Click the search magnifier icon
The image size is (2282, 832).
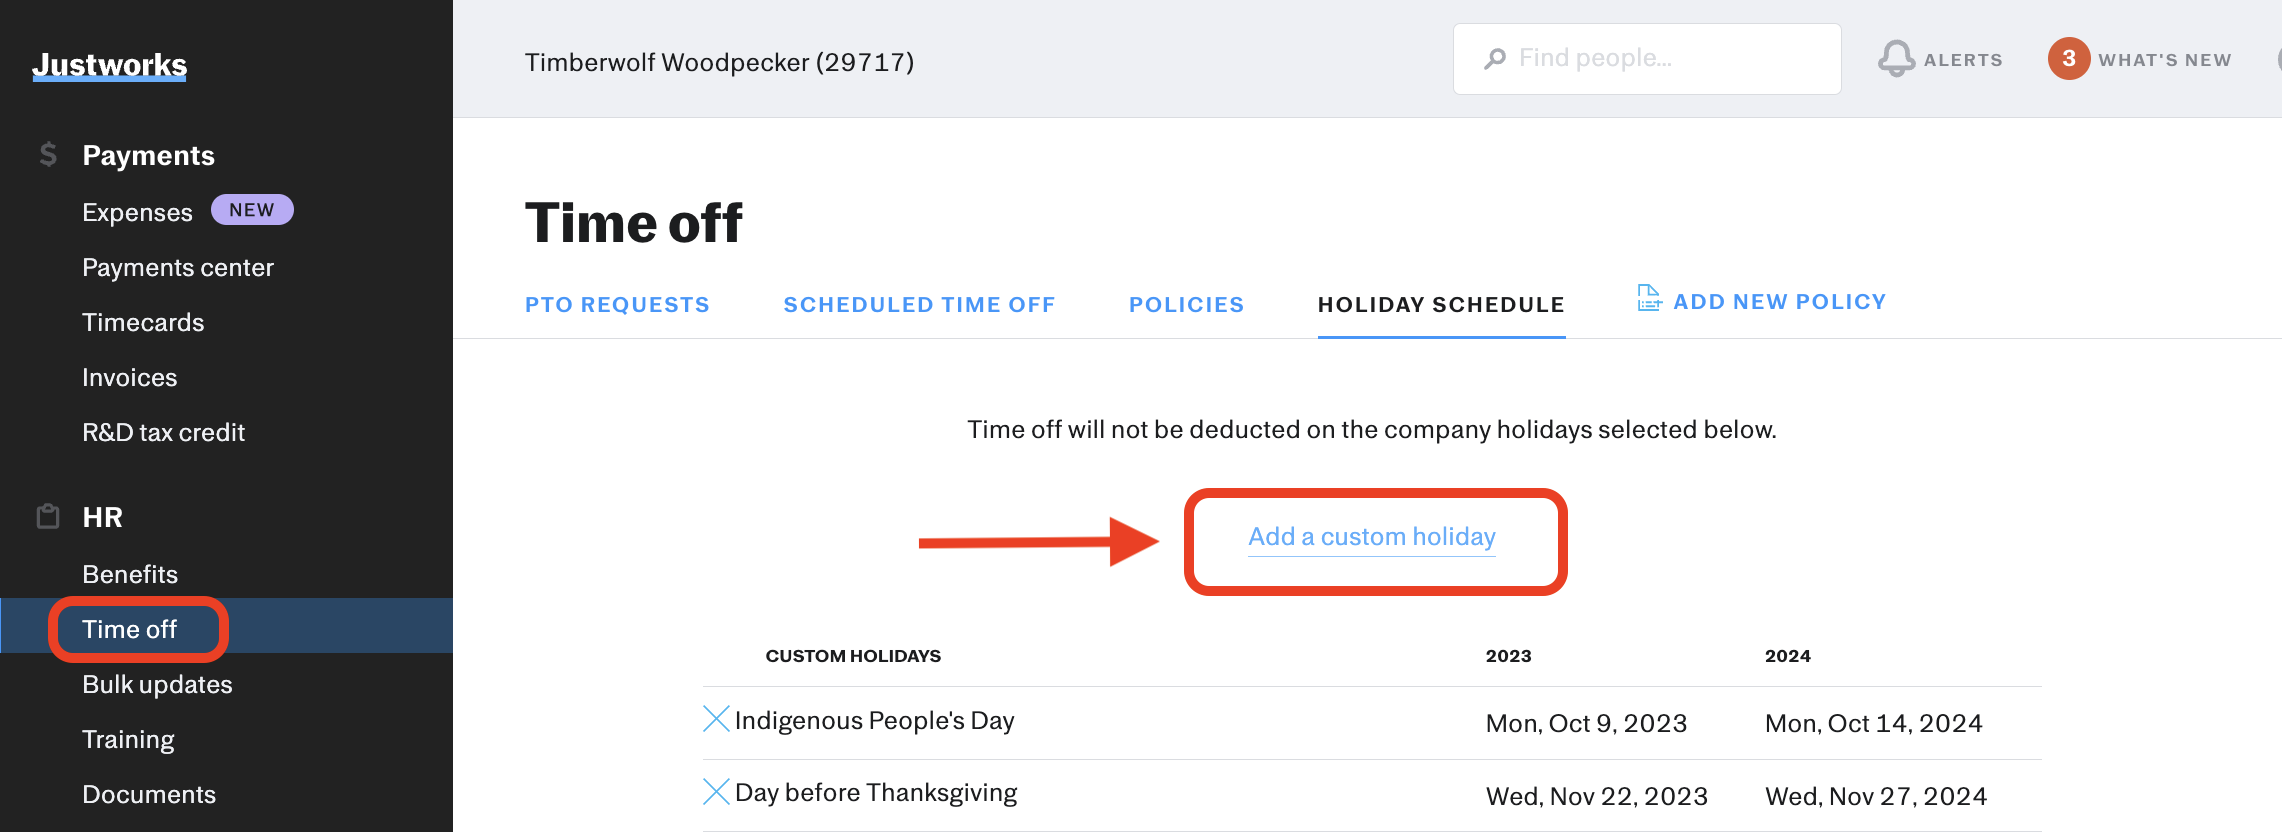1495,59
